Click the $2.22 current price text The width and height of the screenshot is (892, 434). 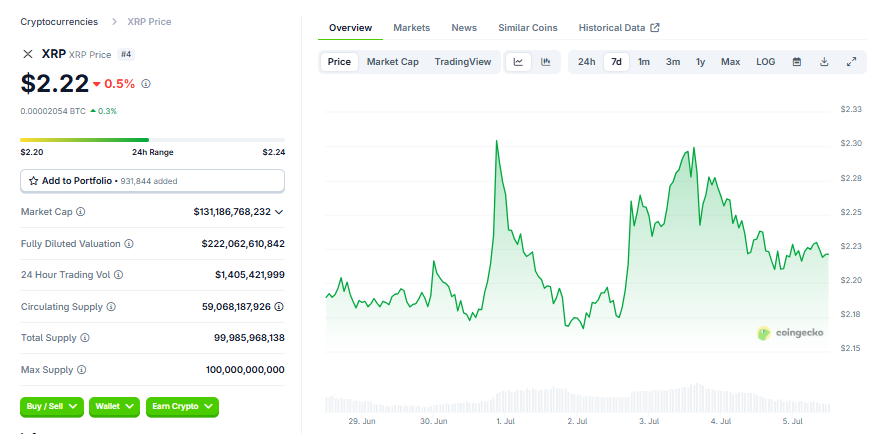tap(55, 84)
